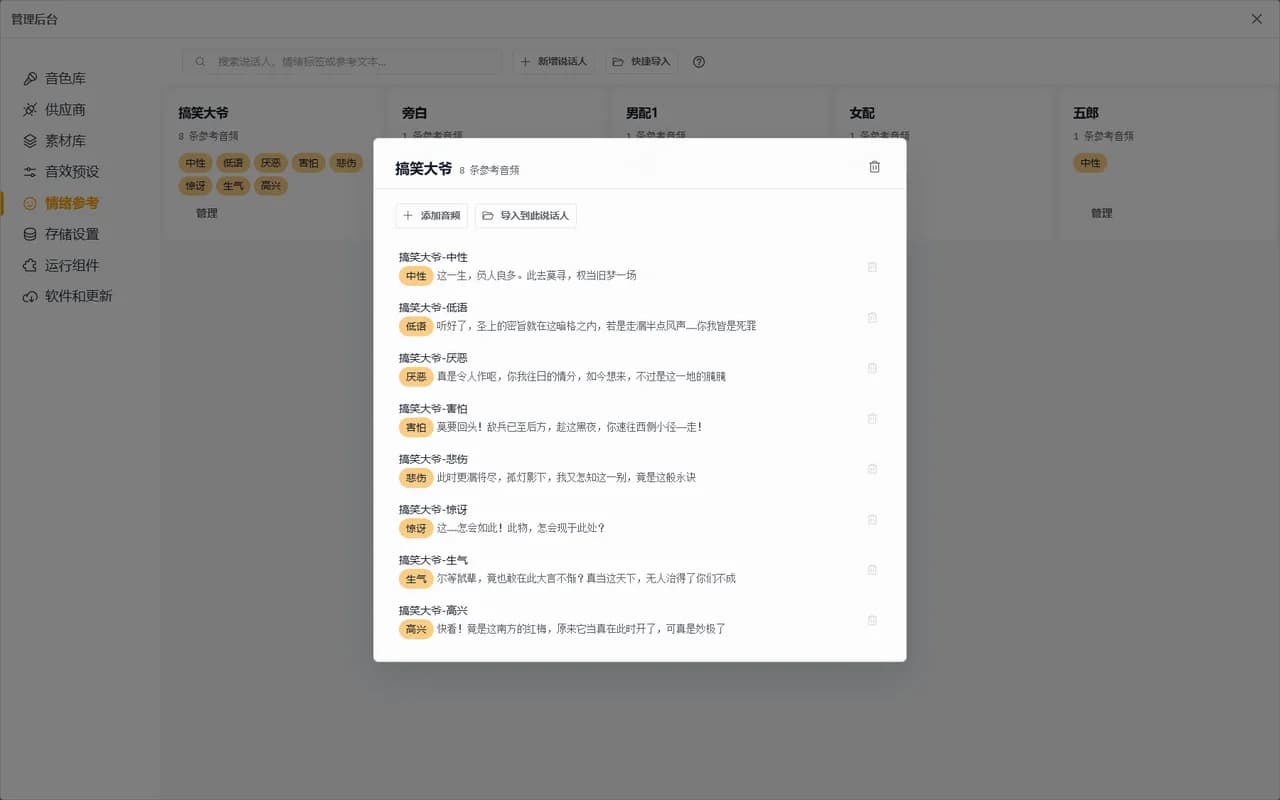The image size is (1280, 800).
Task: Remove the 搞笑大爷-生气 audio entry
Action: point(872,570)
